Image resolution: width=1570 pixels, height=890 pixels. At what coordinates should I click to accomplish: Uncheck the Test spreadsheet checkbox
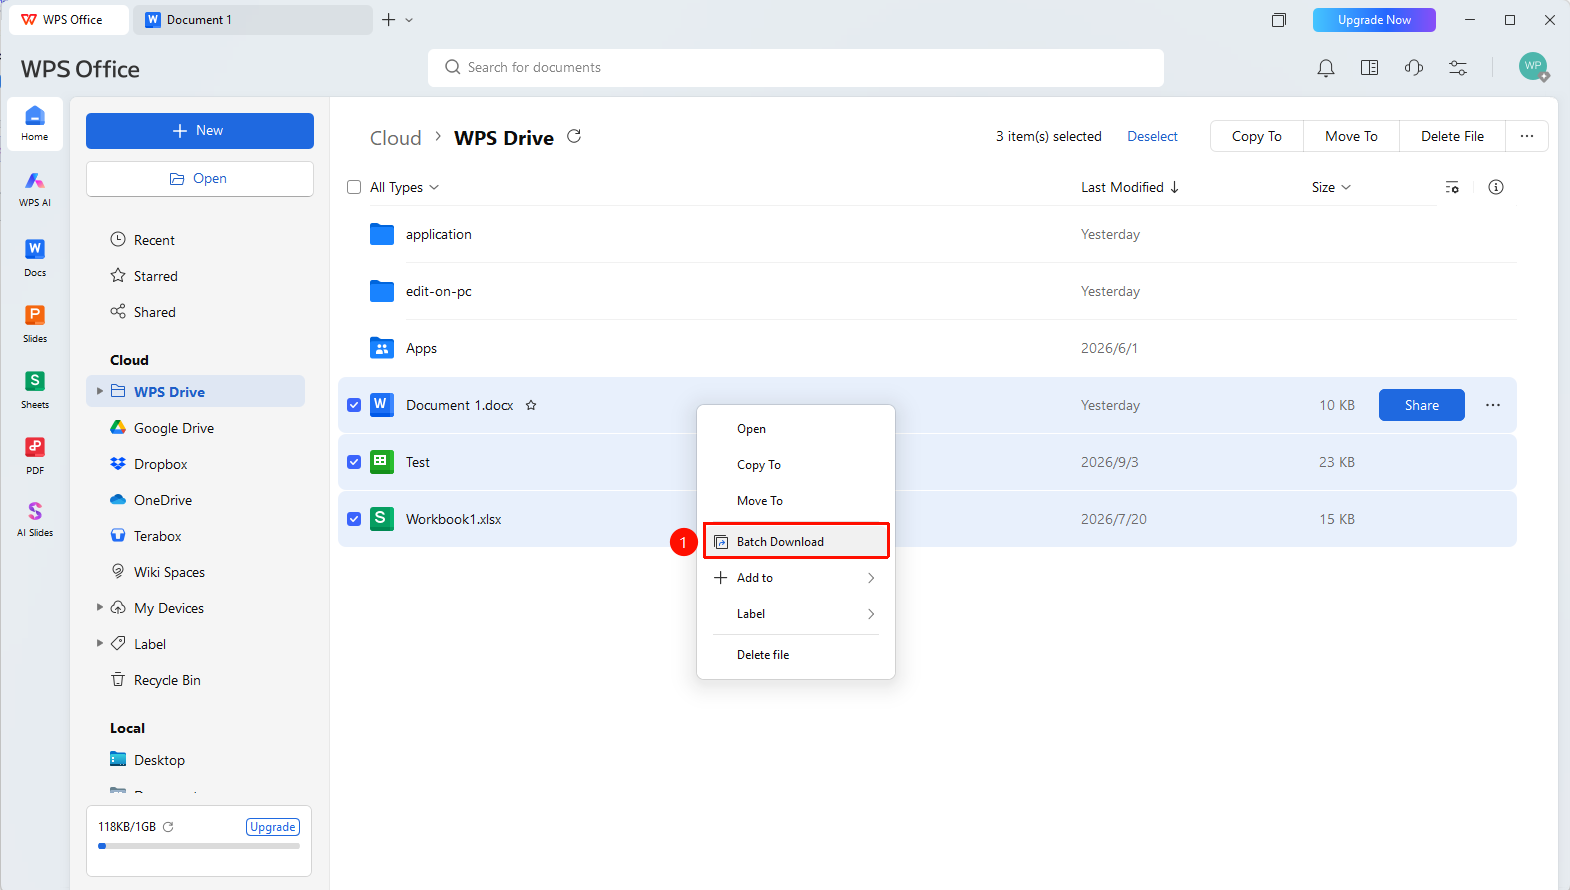(x=354, y=462)
